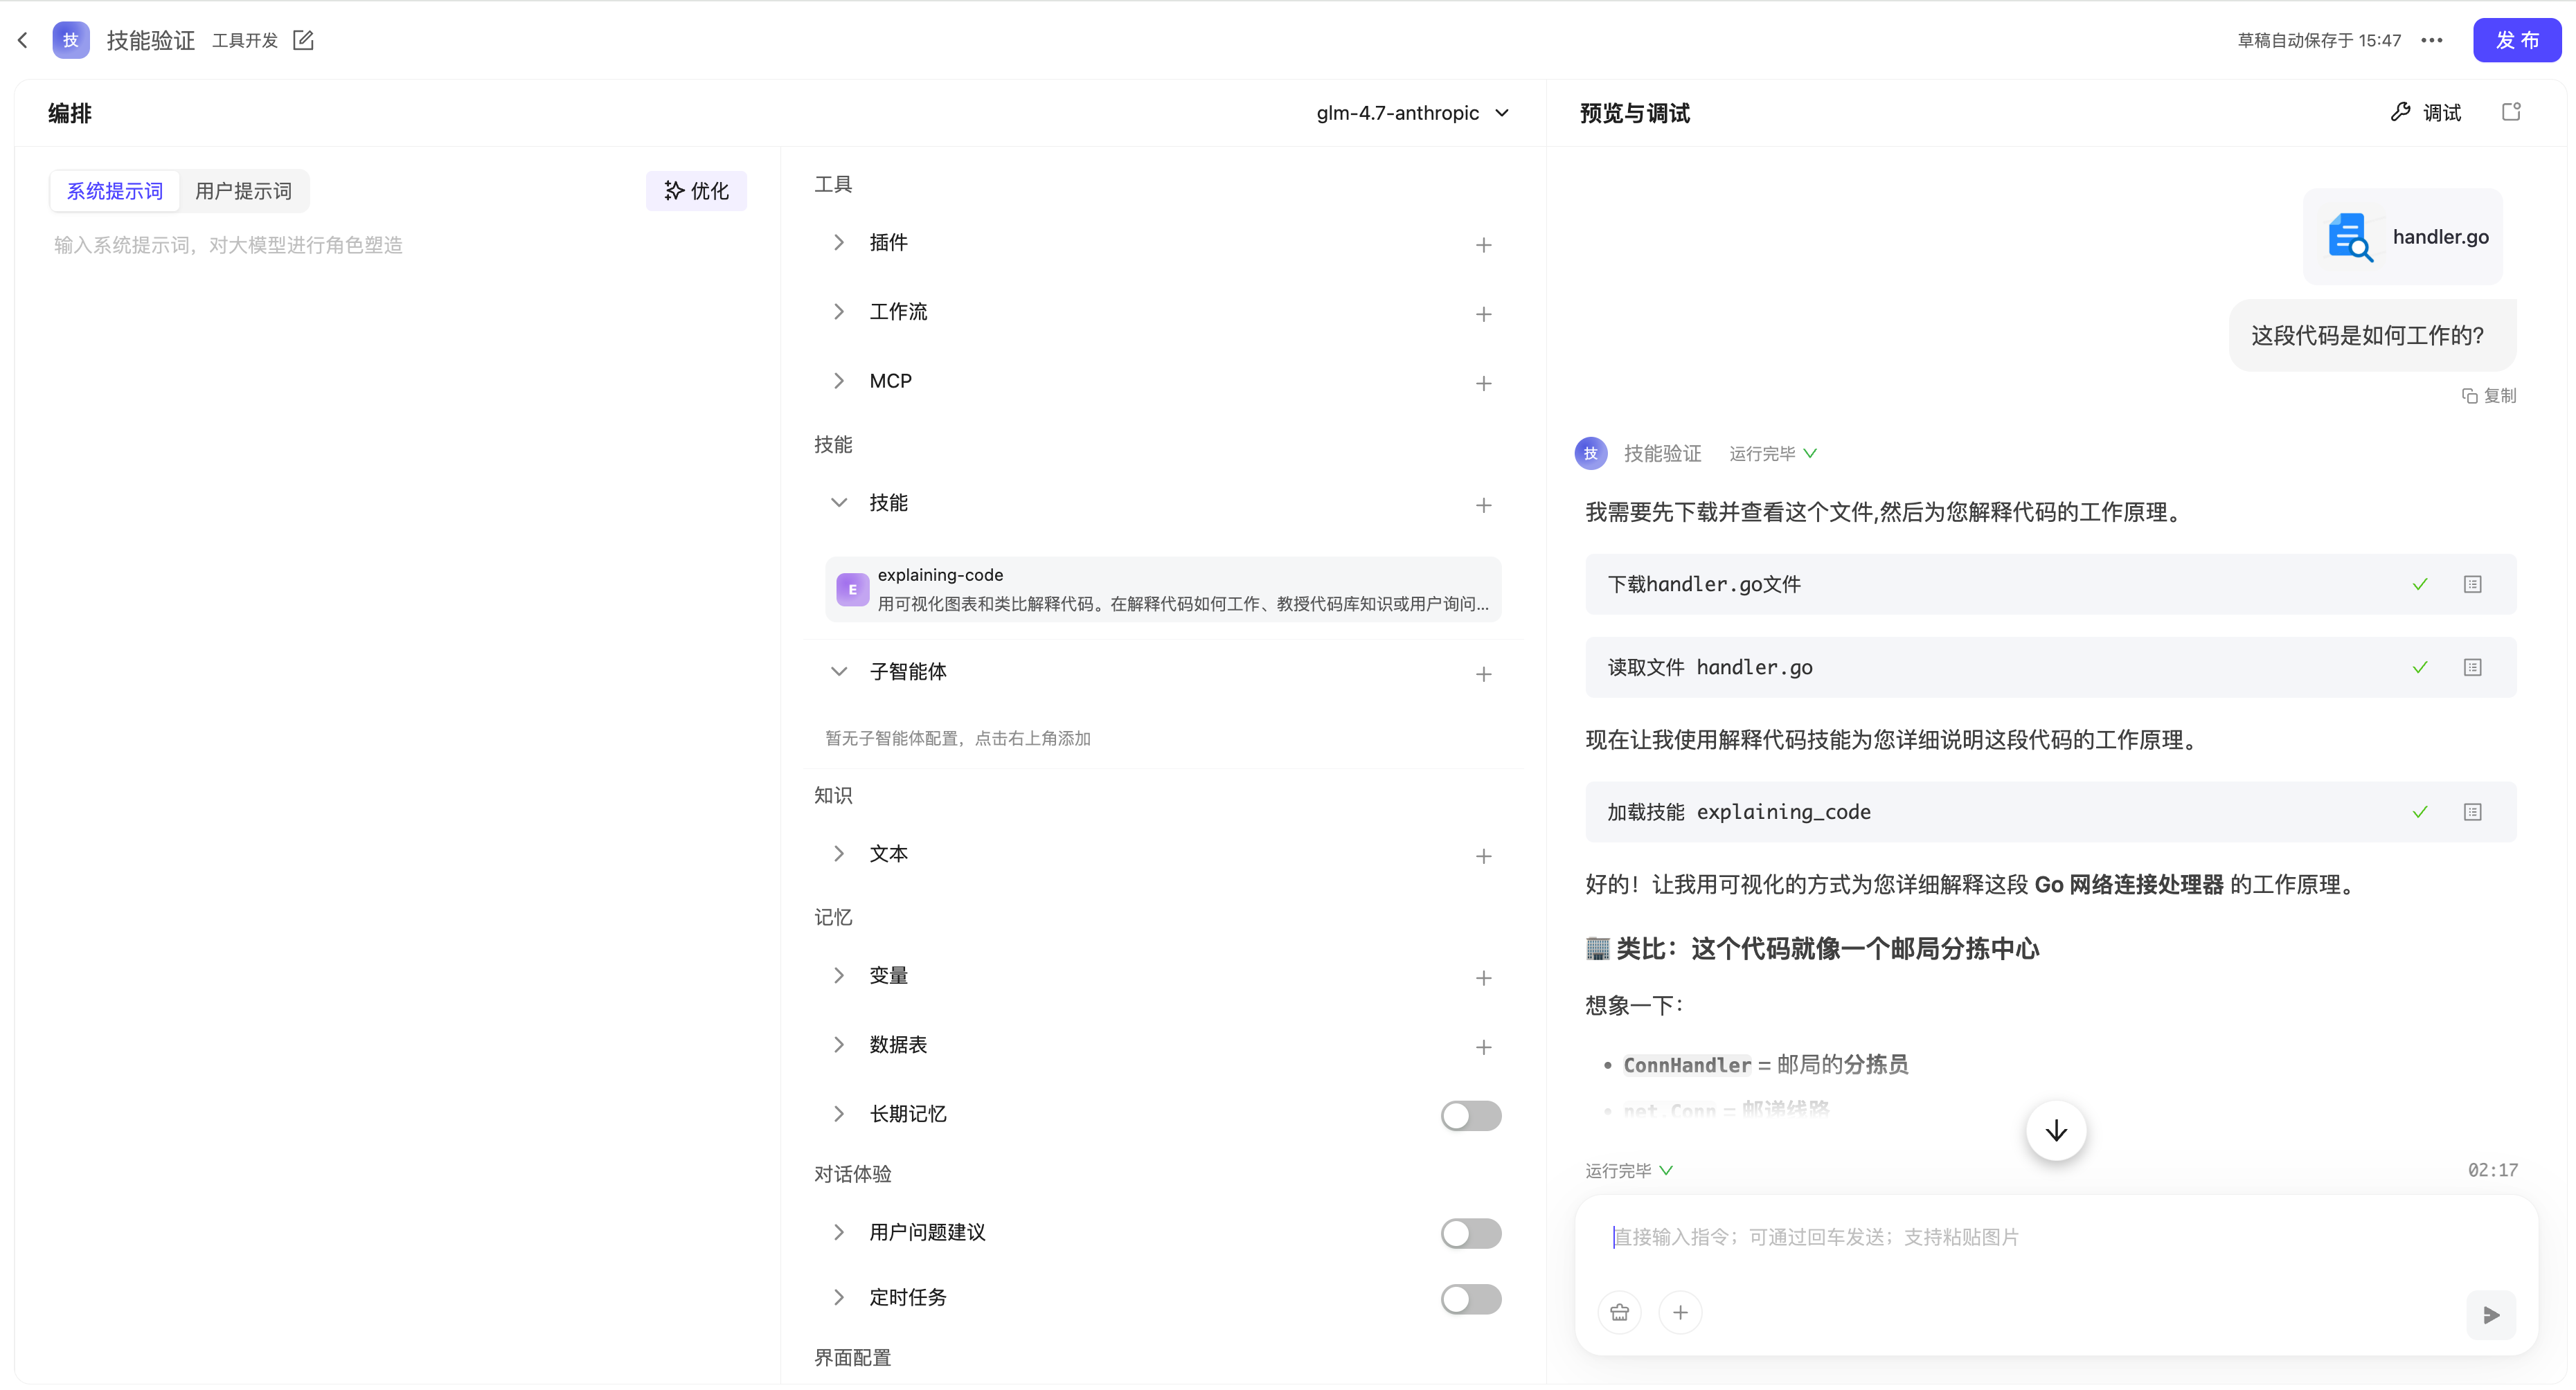Enable the 长期记忆 toggle
The height and width of the screenshot is (1390, 2576).
(1470, 1115)
